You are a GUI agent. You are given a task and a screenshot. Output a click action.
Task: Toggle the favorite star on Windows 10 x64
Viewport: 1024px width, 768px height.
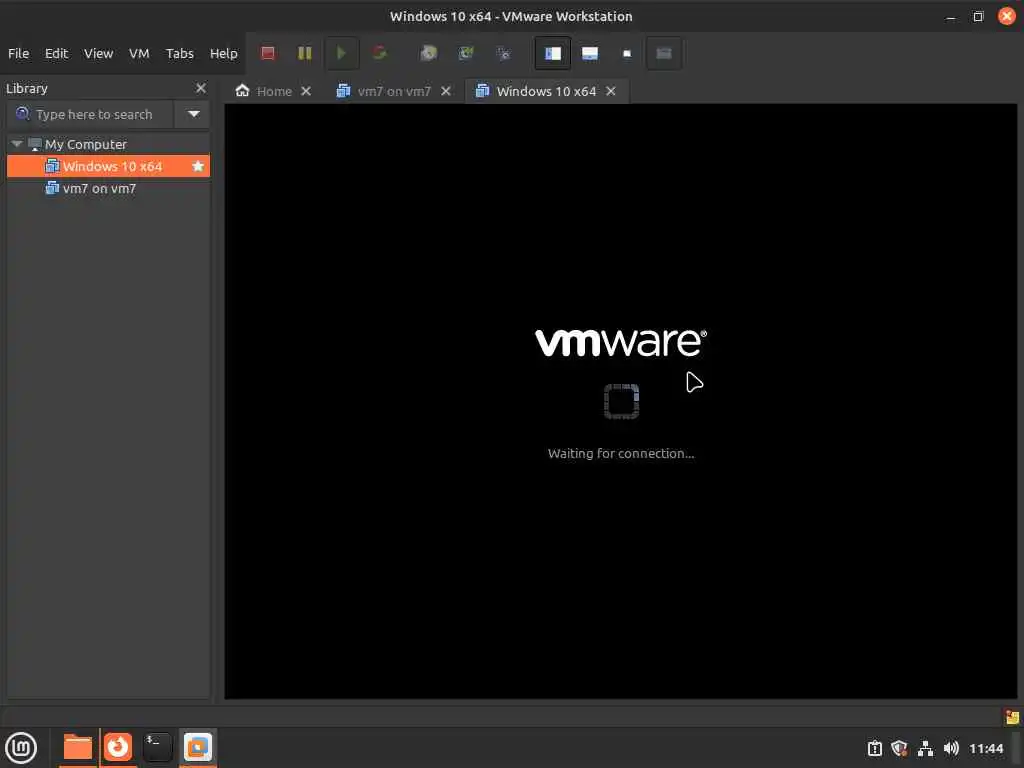coord(198,167)
